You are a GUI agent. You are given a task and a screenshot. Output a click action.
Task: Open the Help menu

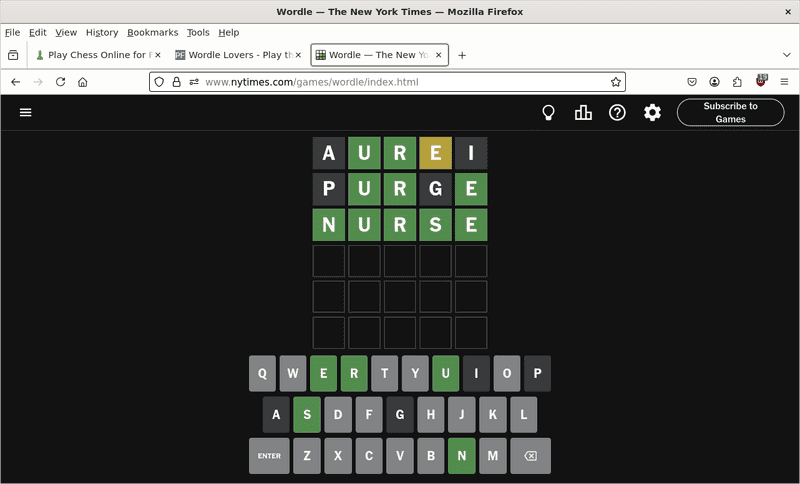[x=229, y=33]
